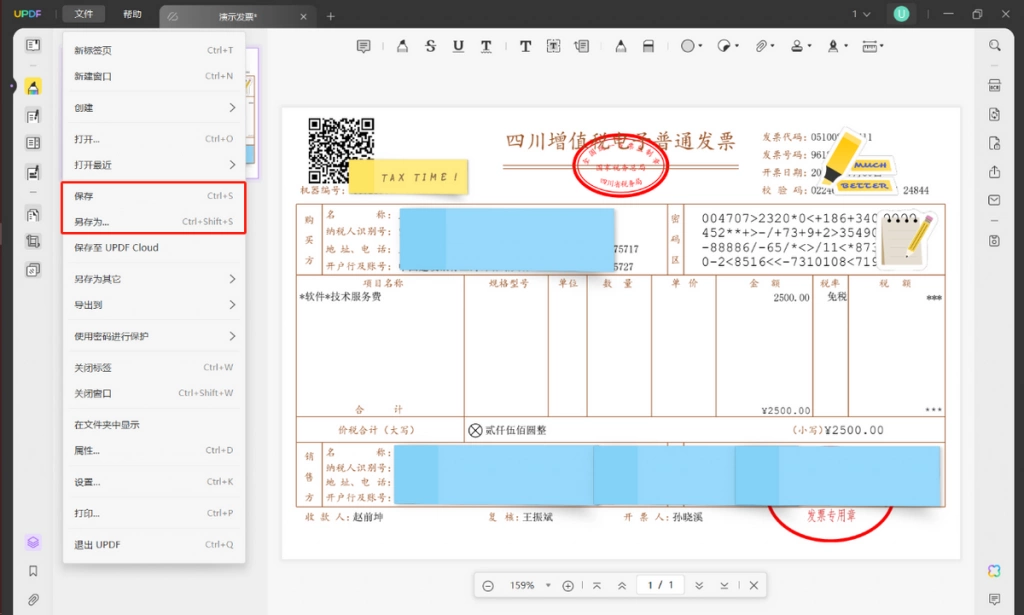Viewport: 1024px width, 615px height.
Task: Expand the 打开最近 submenu
Action: 232,165
